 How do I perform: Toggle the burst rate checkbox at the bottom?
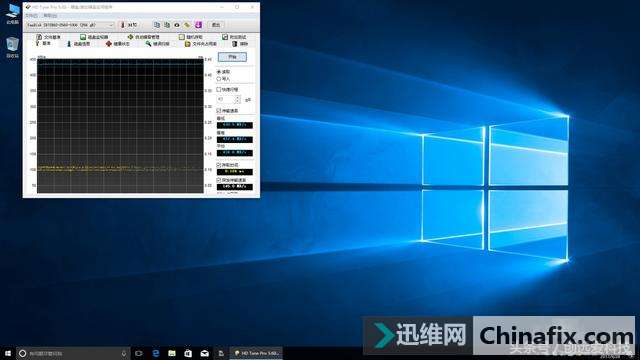[219, 180]
